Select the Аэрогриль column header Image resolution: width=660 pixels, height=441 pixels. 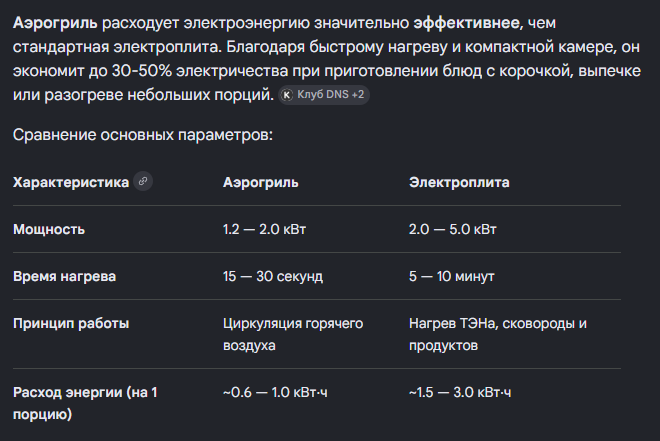(261, 182)
